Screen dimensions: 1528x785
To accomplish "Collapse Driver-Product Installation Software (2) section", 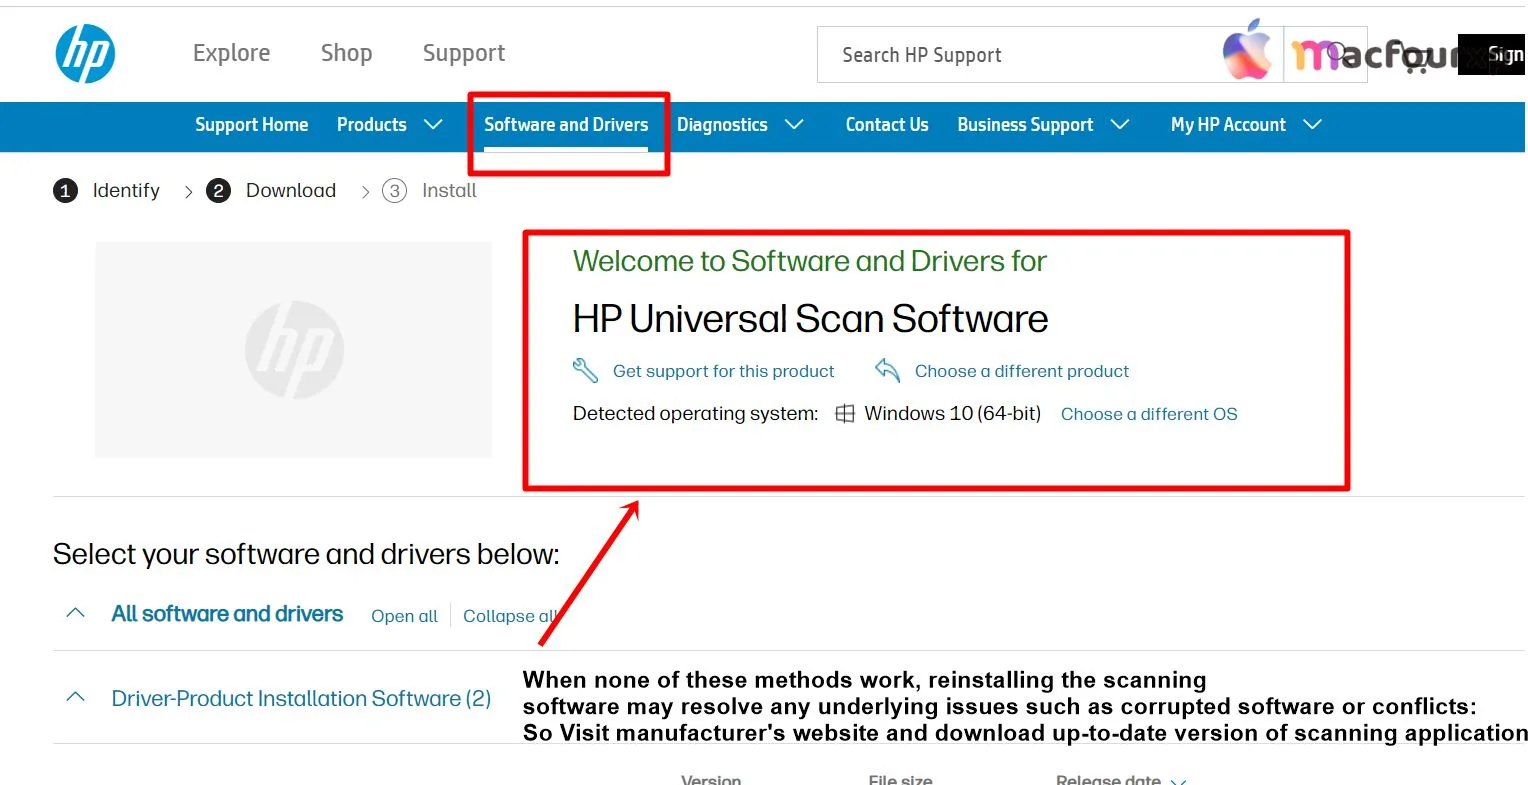I will click(x=75, y=698).
